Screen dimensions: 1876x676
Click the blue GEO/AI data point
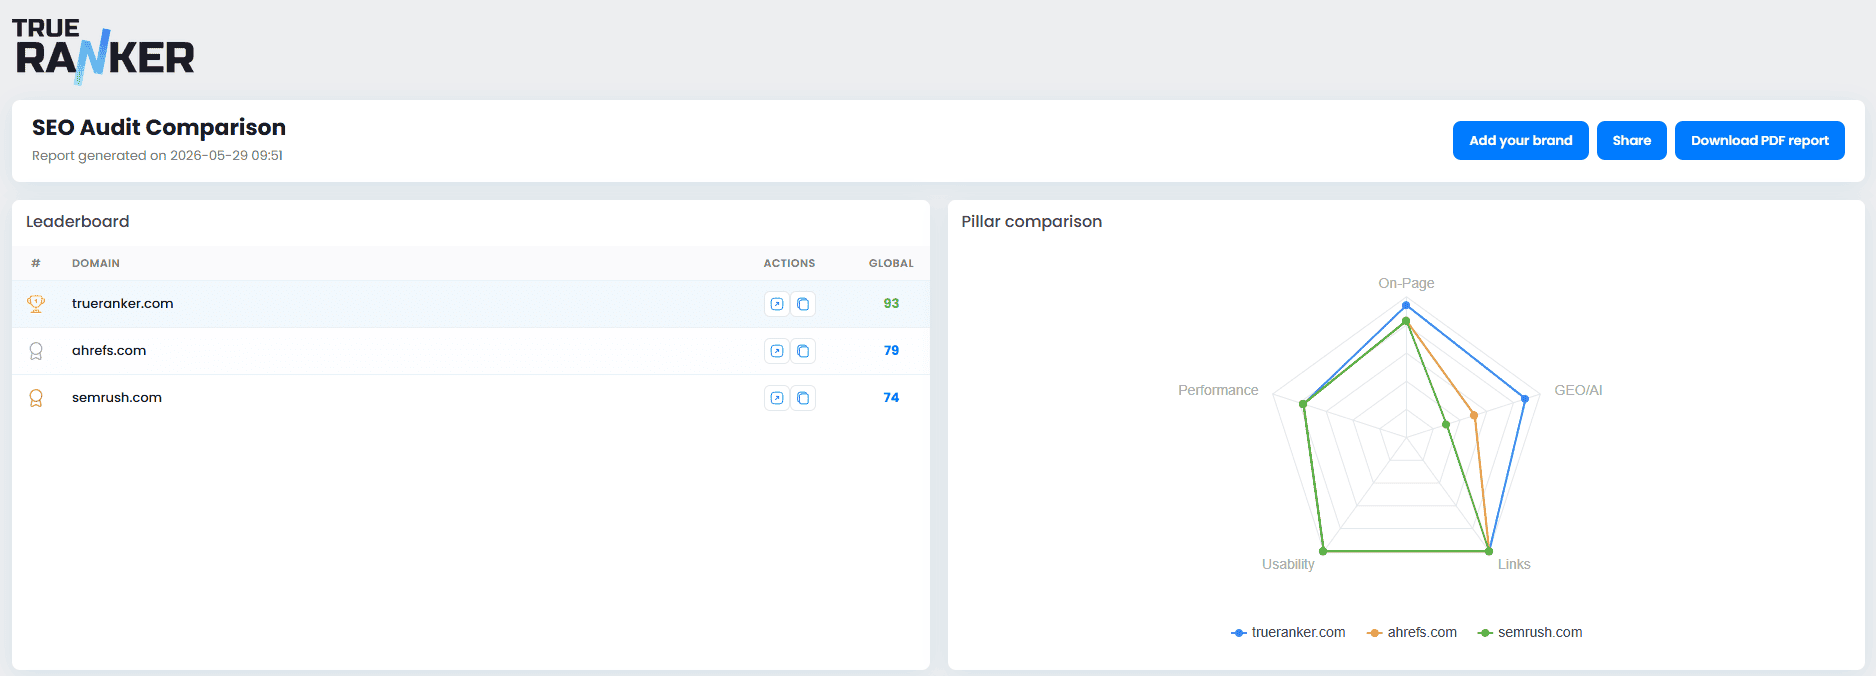pos(1525,399)
